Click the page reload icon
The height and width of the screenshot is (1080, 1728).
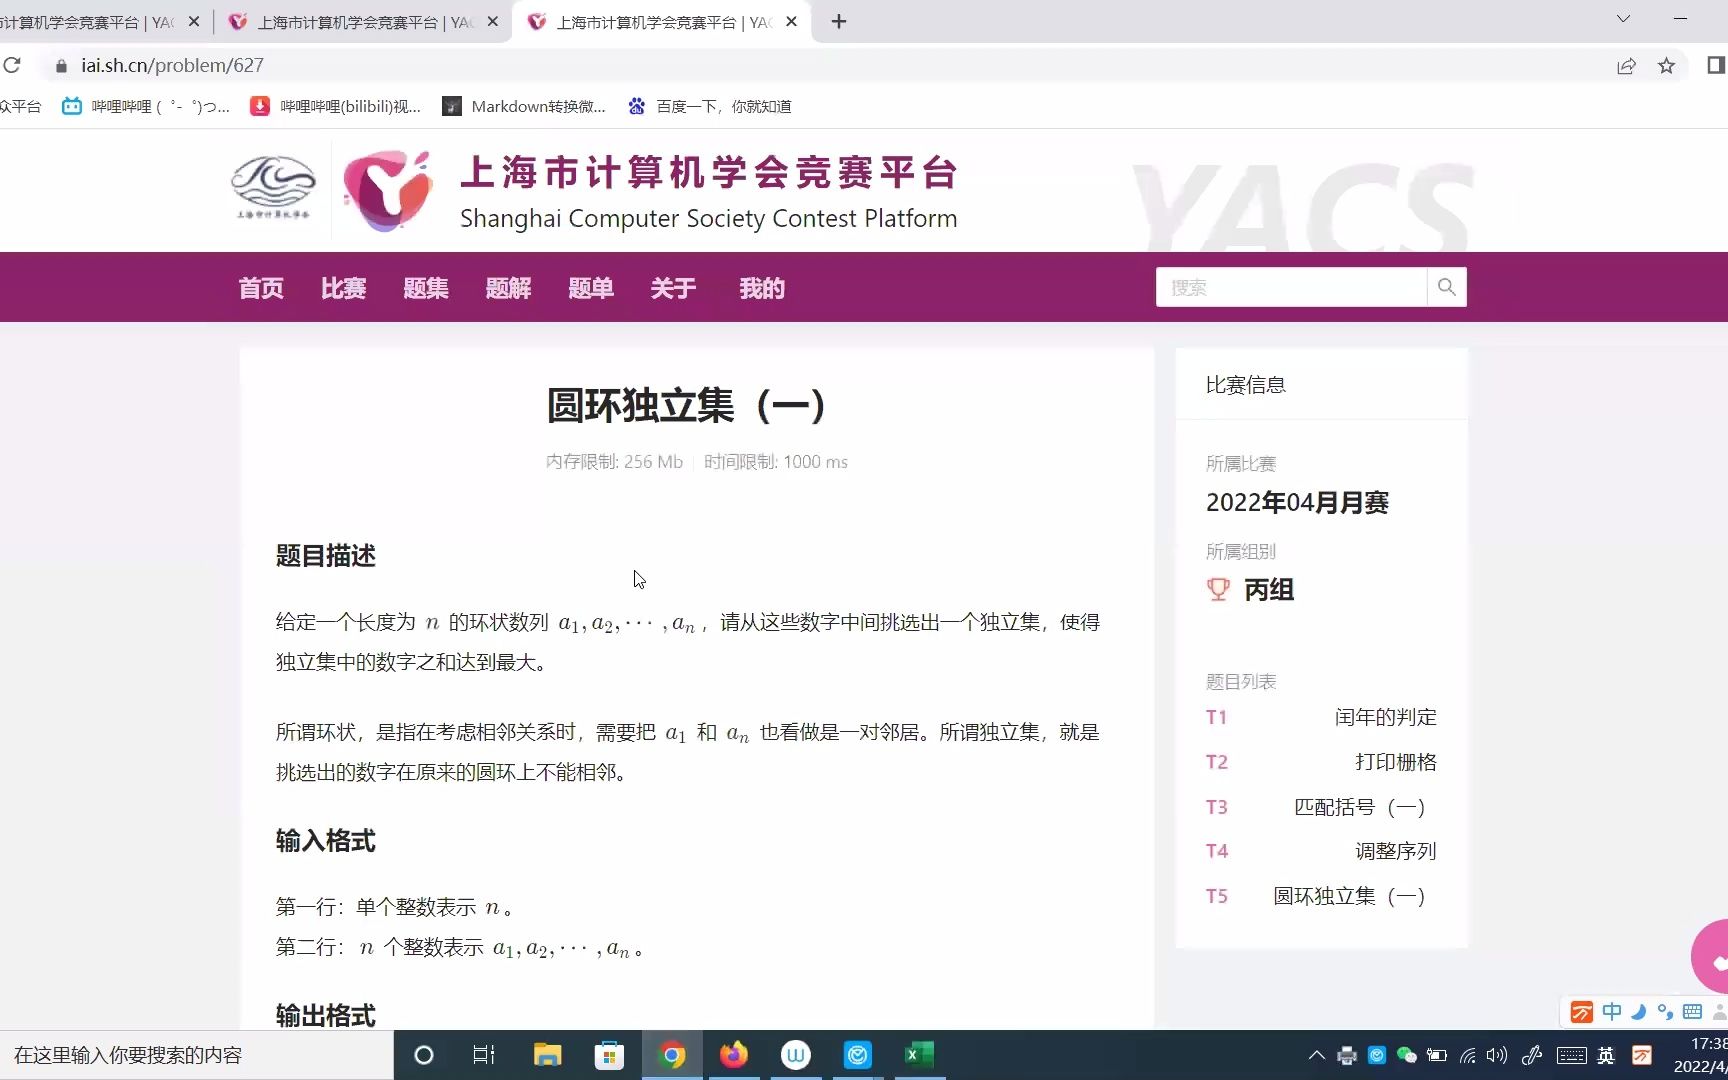click(x=13, y=65)
